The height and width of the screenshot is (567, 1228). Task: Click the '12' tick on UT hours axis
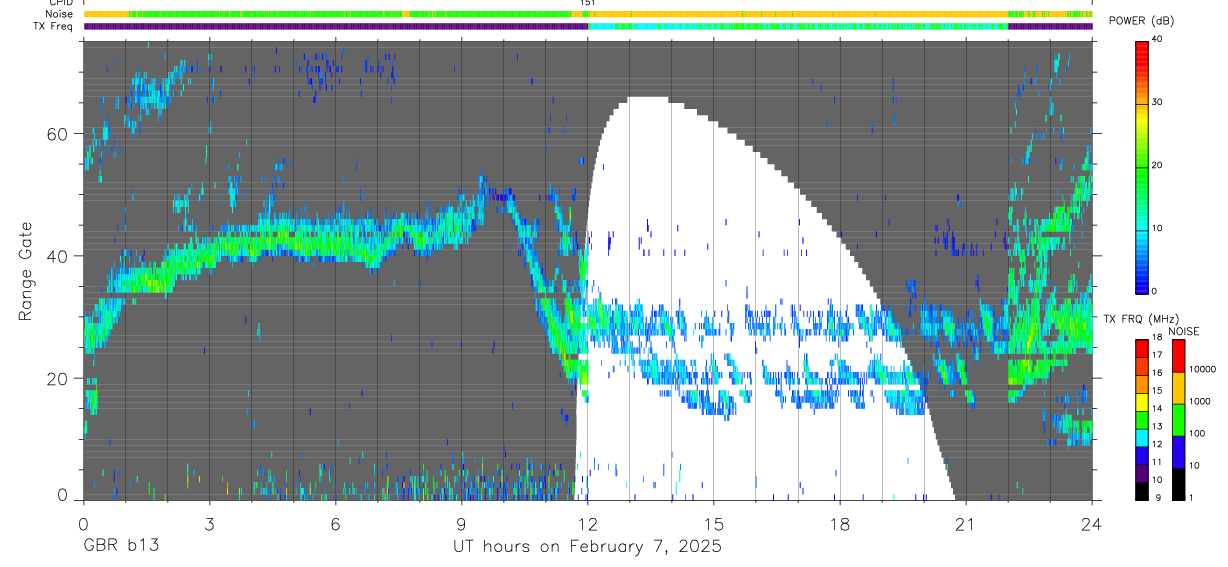point(588,523)
